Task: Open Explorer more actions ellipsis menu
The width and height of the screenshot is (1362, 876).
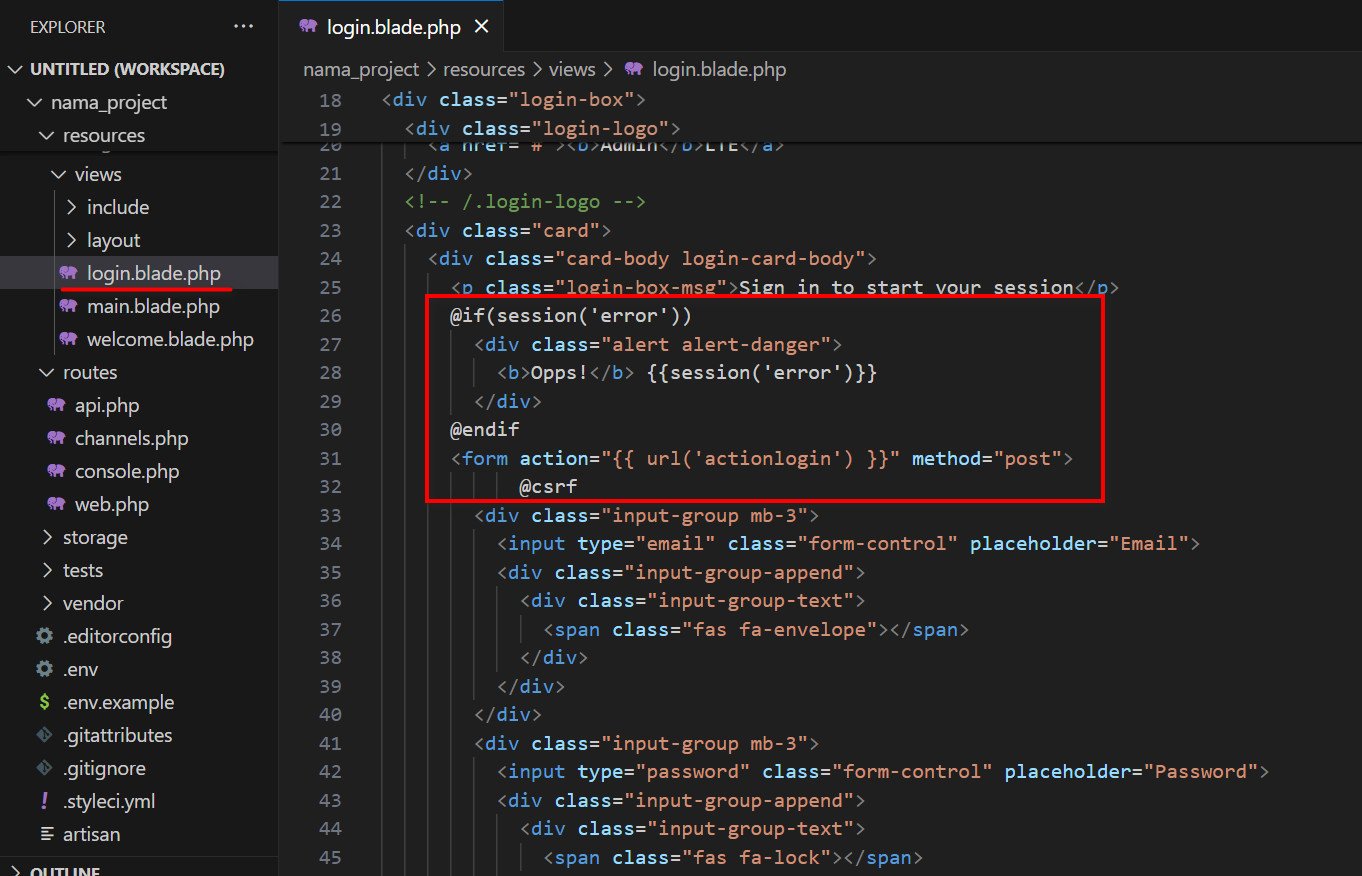Action: 243,27
